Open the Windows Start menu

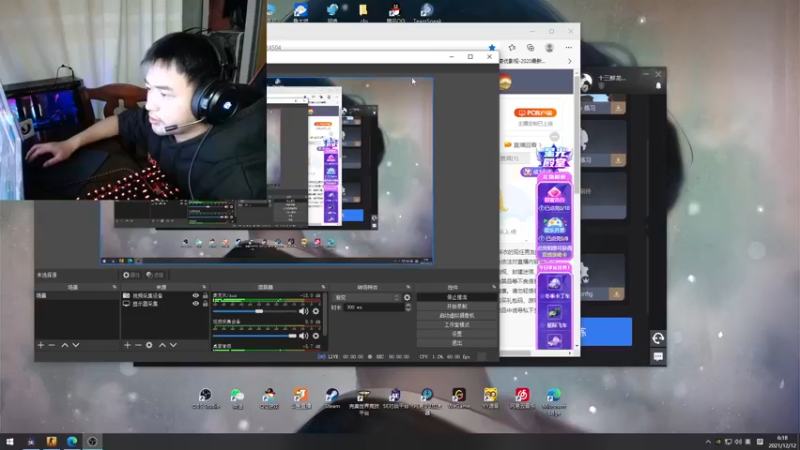[x=10, y=442]
